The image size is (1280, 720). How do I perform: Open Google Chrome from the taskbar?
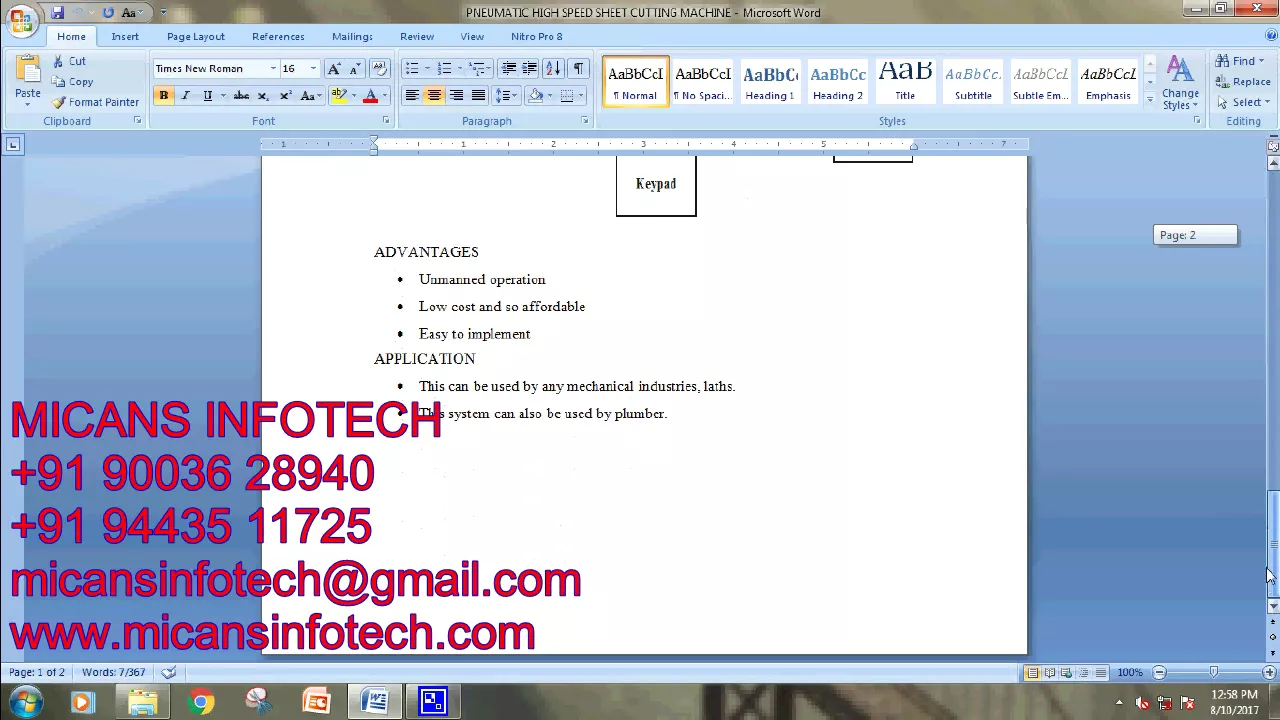click(x=201, y=702)
